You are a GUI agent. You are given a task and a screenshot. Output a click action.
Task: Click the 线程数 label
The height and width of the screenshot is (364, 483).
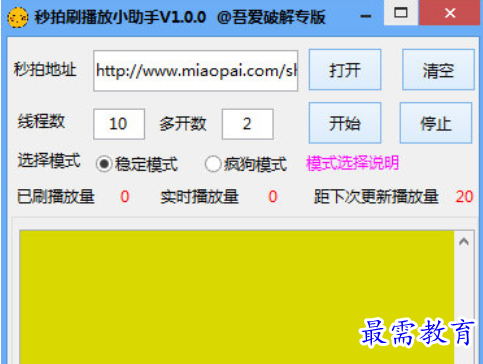[41, 121]
